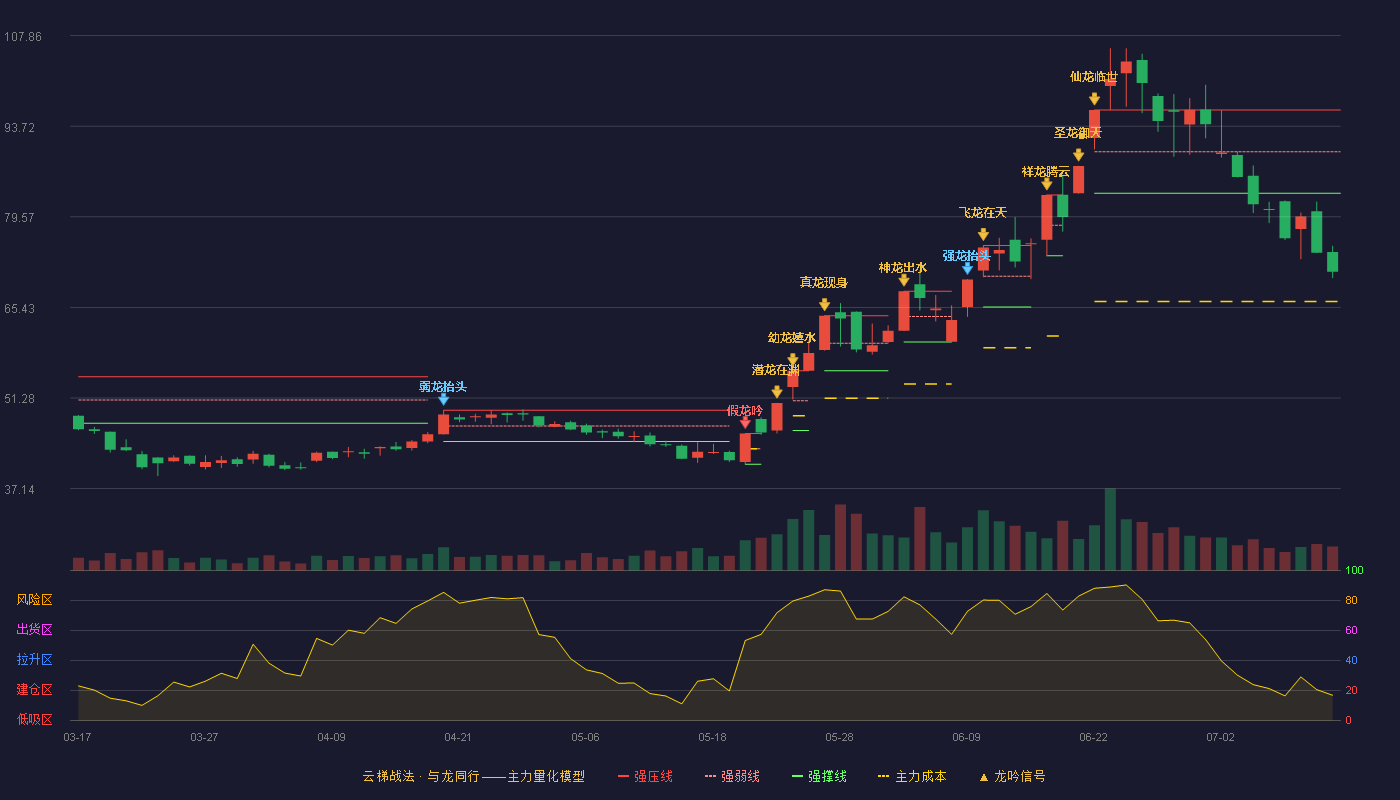Click the 神龙出水 signal label
This screenshot has height=800, width=1400.
pyautogui.click(x=903, y=268)
